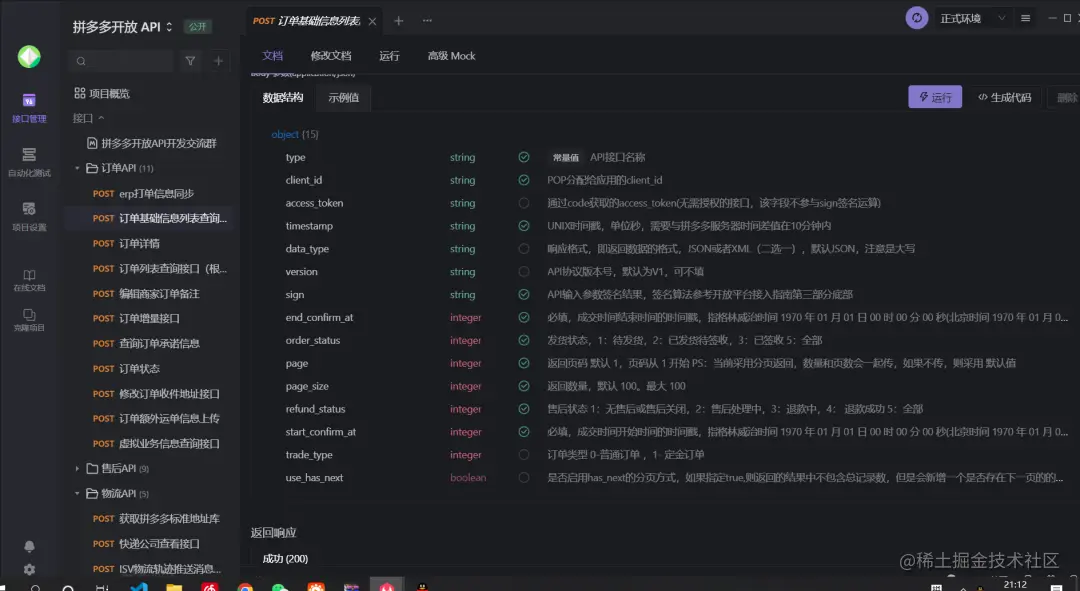Screen dimensions: 1080x591
Task: Open the hamburger menu top right
Action: click(x=1026, y=19)
